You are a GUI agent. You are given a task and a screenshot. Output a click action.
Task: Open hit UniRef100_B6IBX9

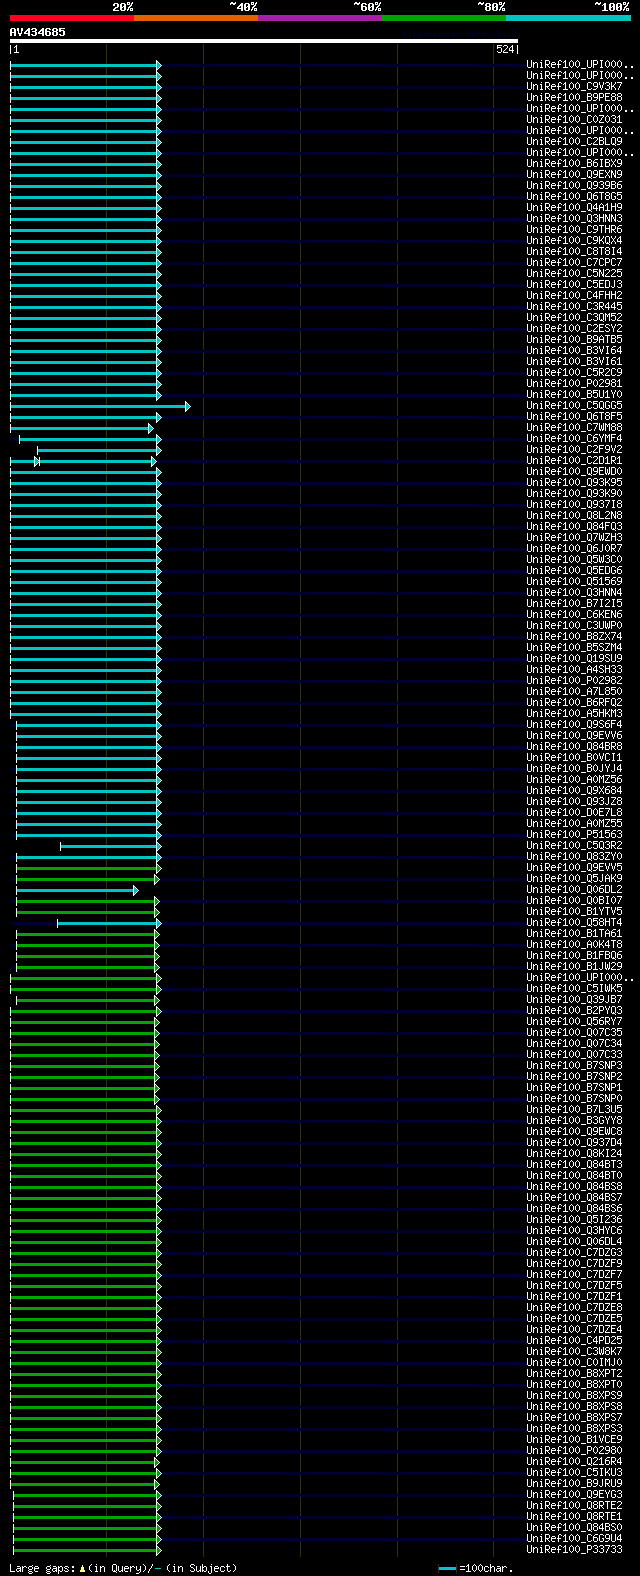[575, 164]
